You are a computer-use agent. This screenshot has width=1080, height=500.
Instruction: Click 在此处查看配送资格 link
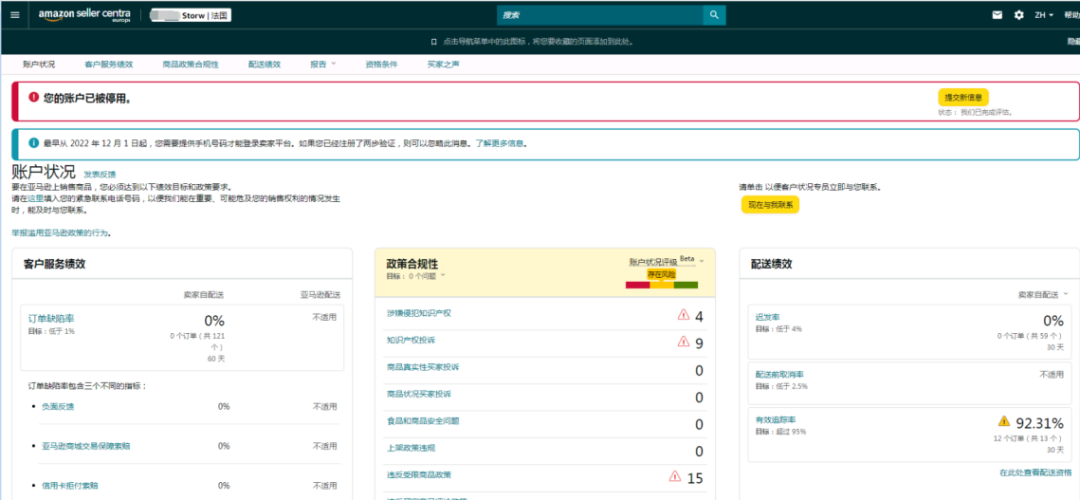click(x=1035, y=472)
